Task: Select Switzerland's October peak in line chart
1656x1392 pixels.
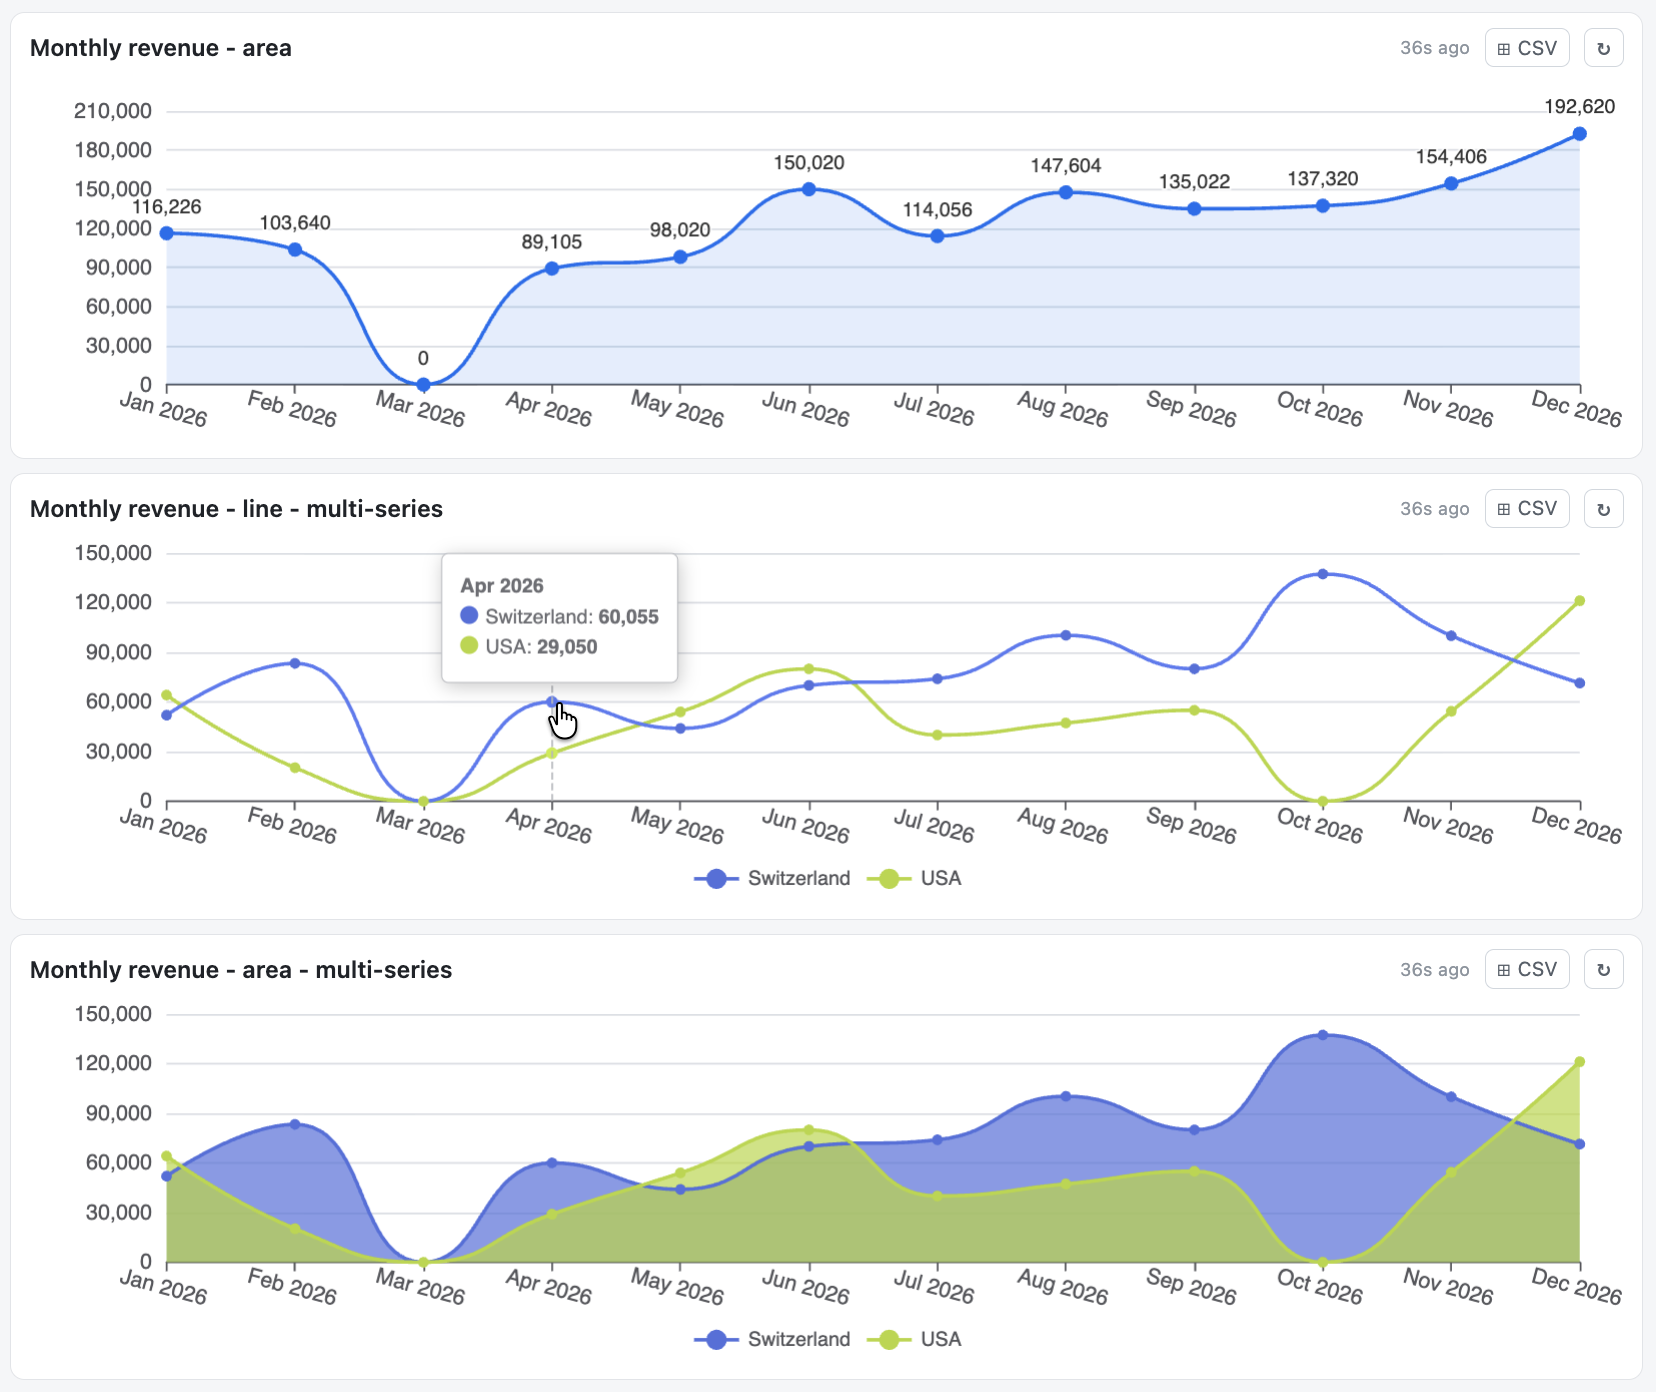Action: pos(1322,574)
